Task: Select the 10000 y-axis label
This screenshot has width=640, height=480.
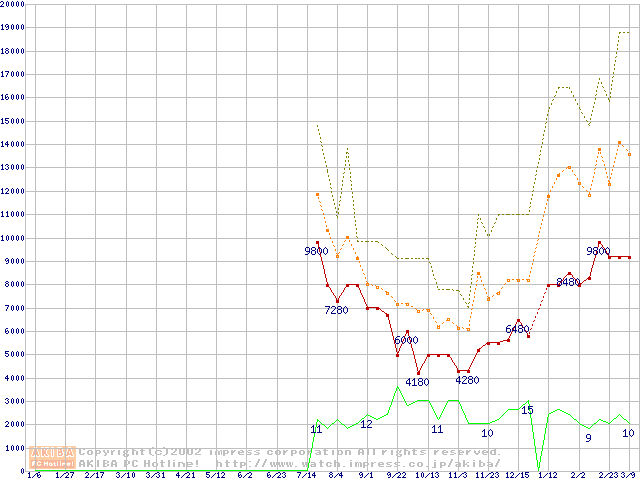Action: point(13,238)
